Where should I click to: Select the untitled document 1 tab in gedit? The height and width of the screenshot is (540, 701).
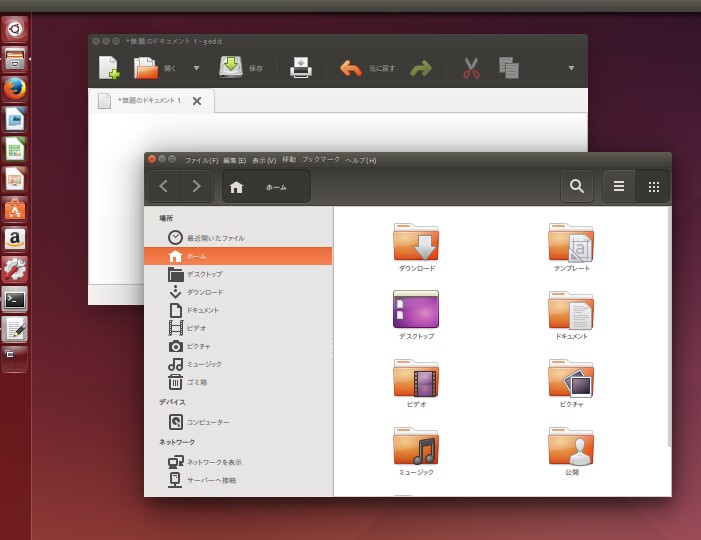coord(149,101)
